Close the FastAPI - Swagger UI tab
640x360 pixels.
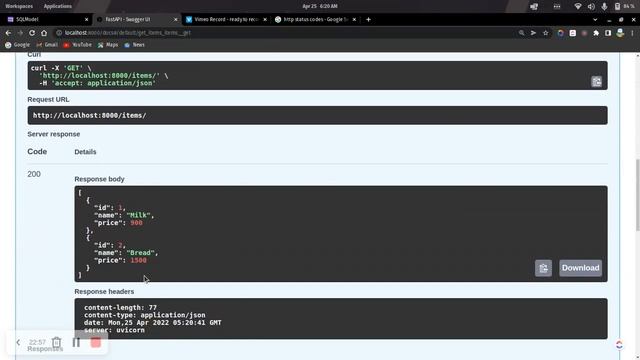click(x=176, y=19)
